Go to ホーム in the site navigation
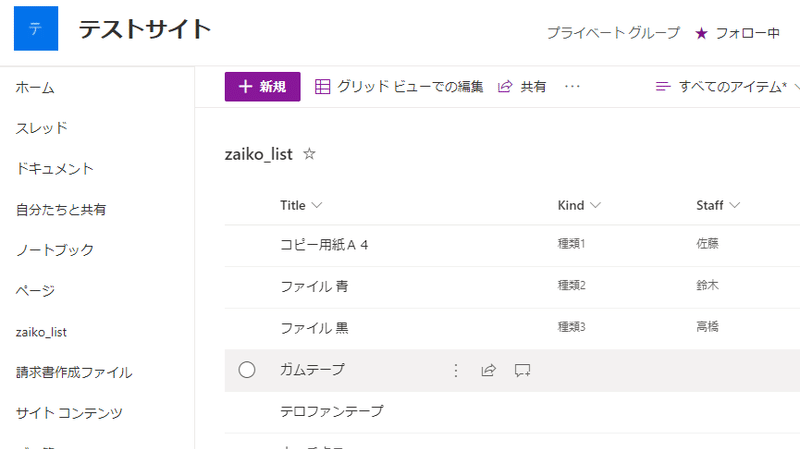The height and width of the screenshot is (449, 800). [x=35, y=88]
